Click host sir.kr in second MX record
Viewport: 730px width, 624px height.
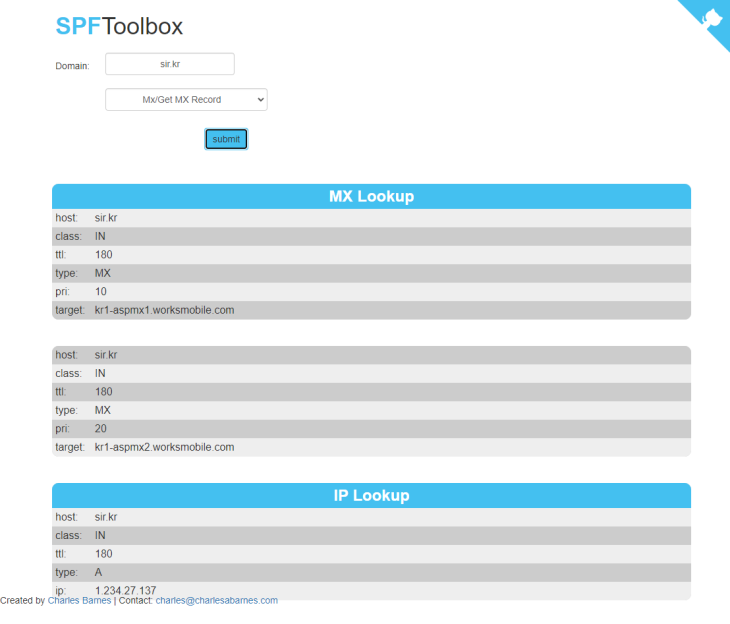(106, 355)
